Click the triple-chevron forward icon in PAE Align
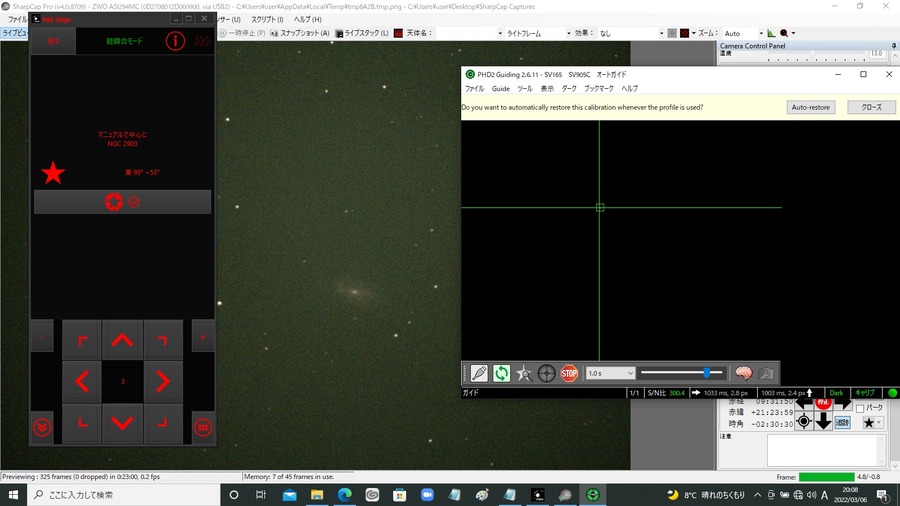900x506 pixels. pos(202,41)
